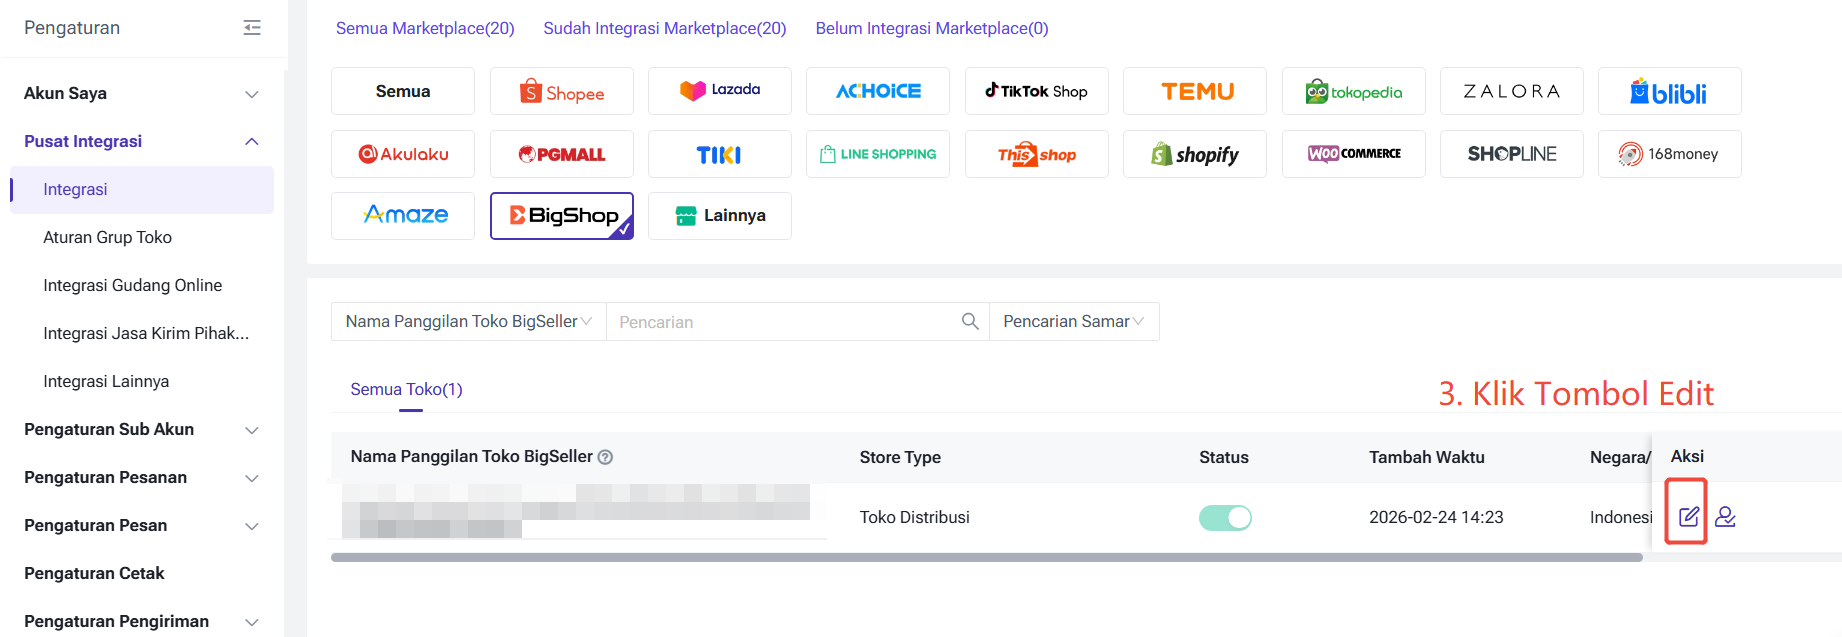Screen dimensions: 1842x637
Task: Click the search magnifier icon
Action: pos(969,321)
